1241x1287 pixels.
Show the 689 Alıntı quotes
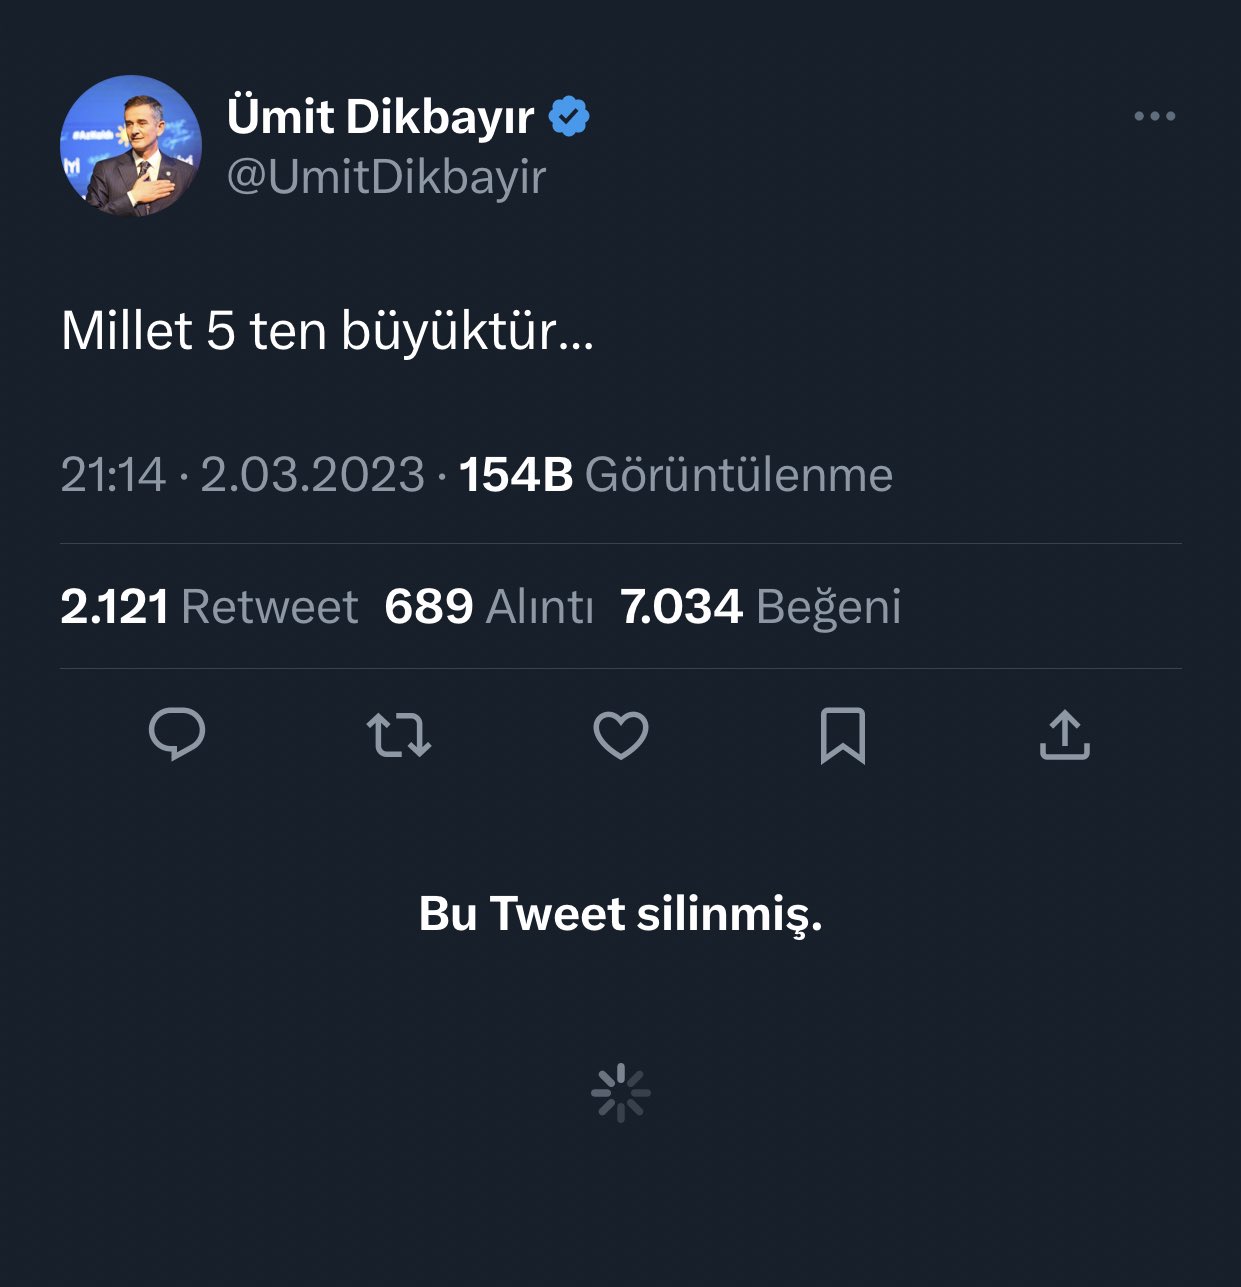[488, 607]
